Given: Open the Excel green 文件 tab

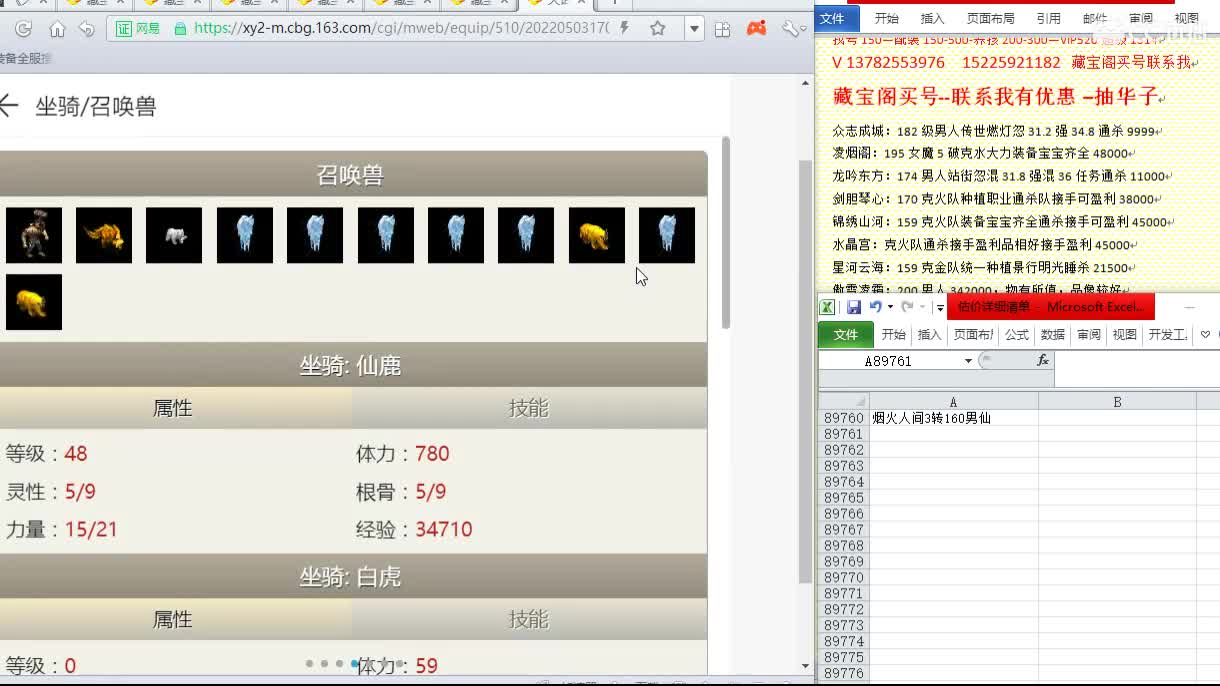Looking at the screenshot, I should point(846,335).
